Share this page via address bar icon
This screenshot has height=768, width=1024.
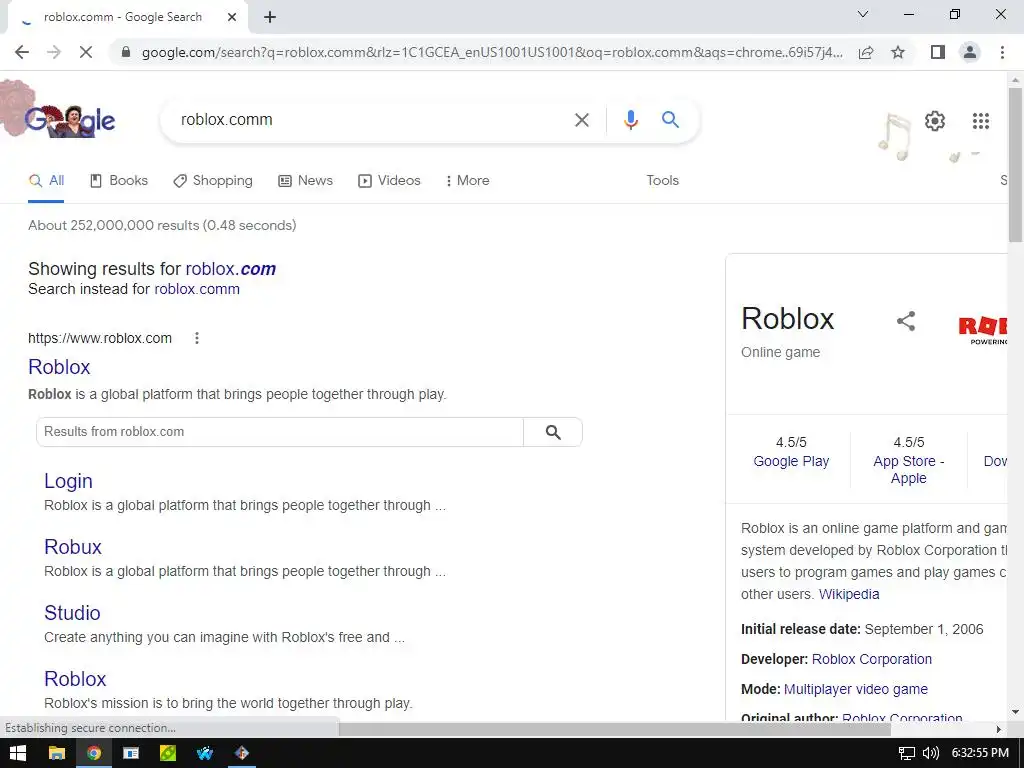[x=866, y=52]
